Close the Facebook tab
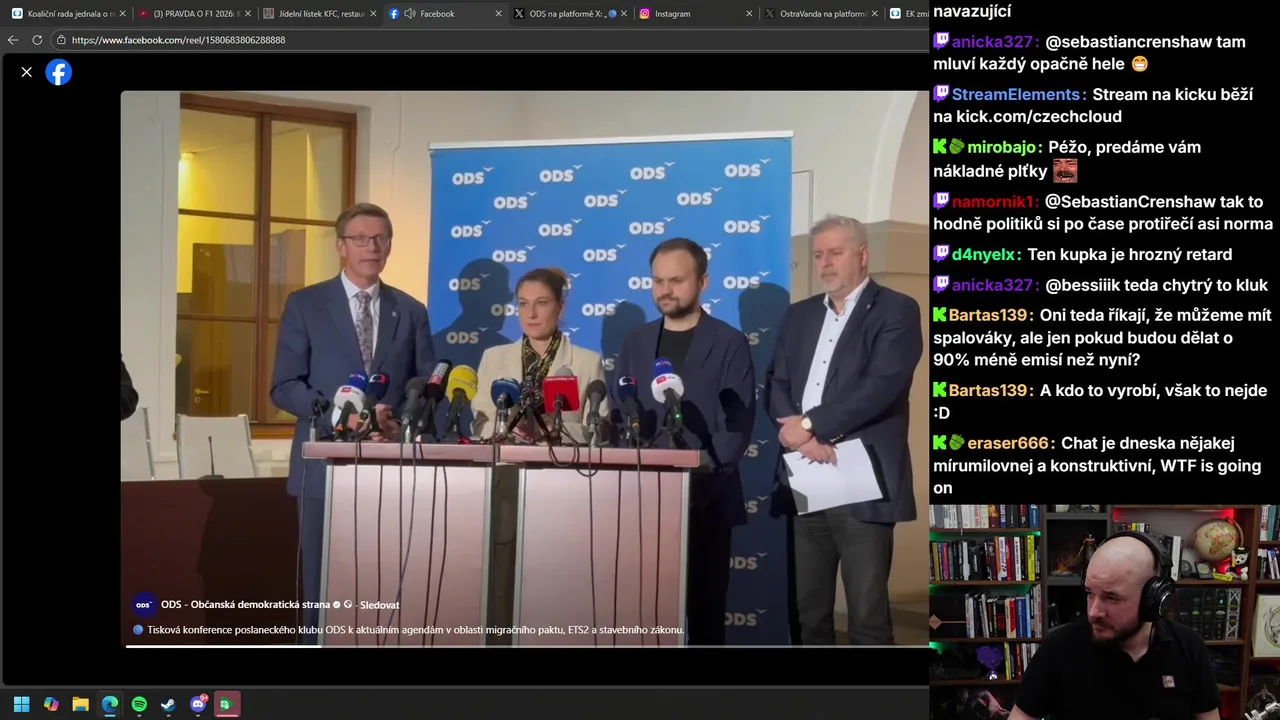This screenshot has width=1280, height=720. click(x=499, y=14)
